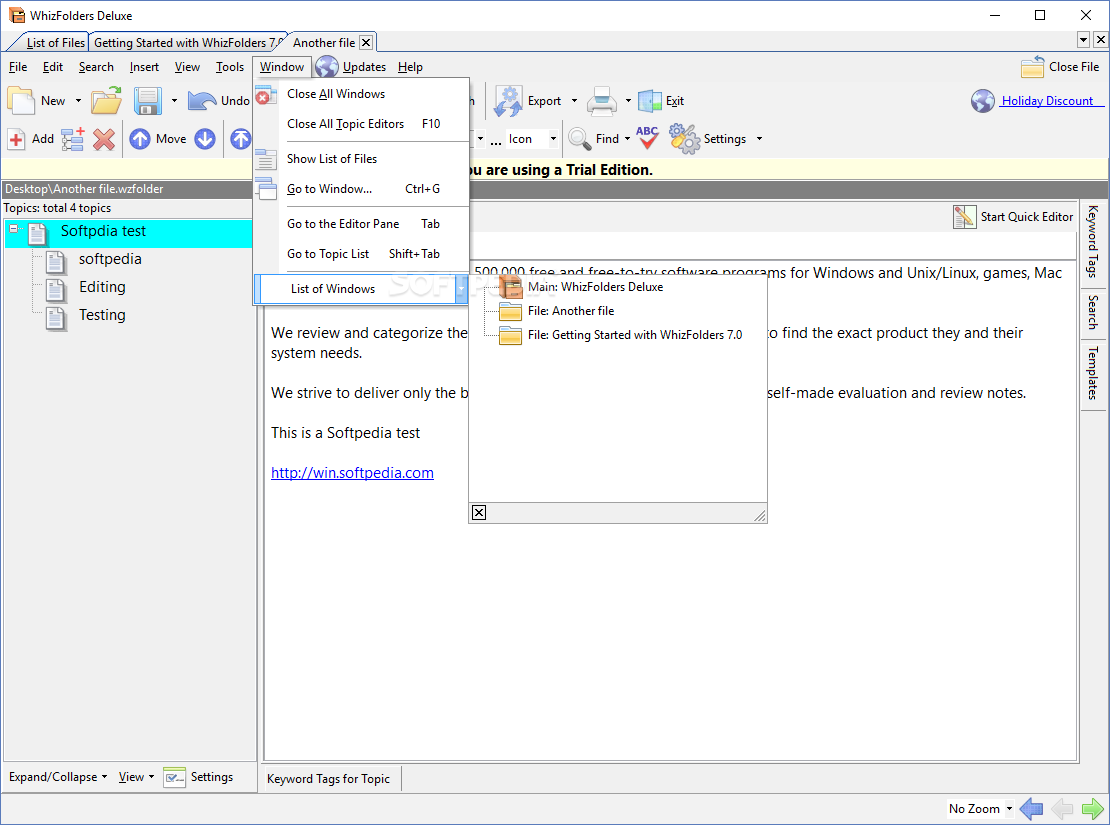The height and width of the screenshot is (825, 1110).
Task: Run the ABC spell check icon
Action: point(647,137)
